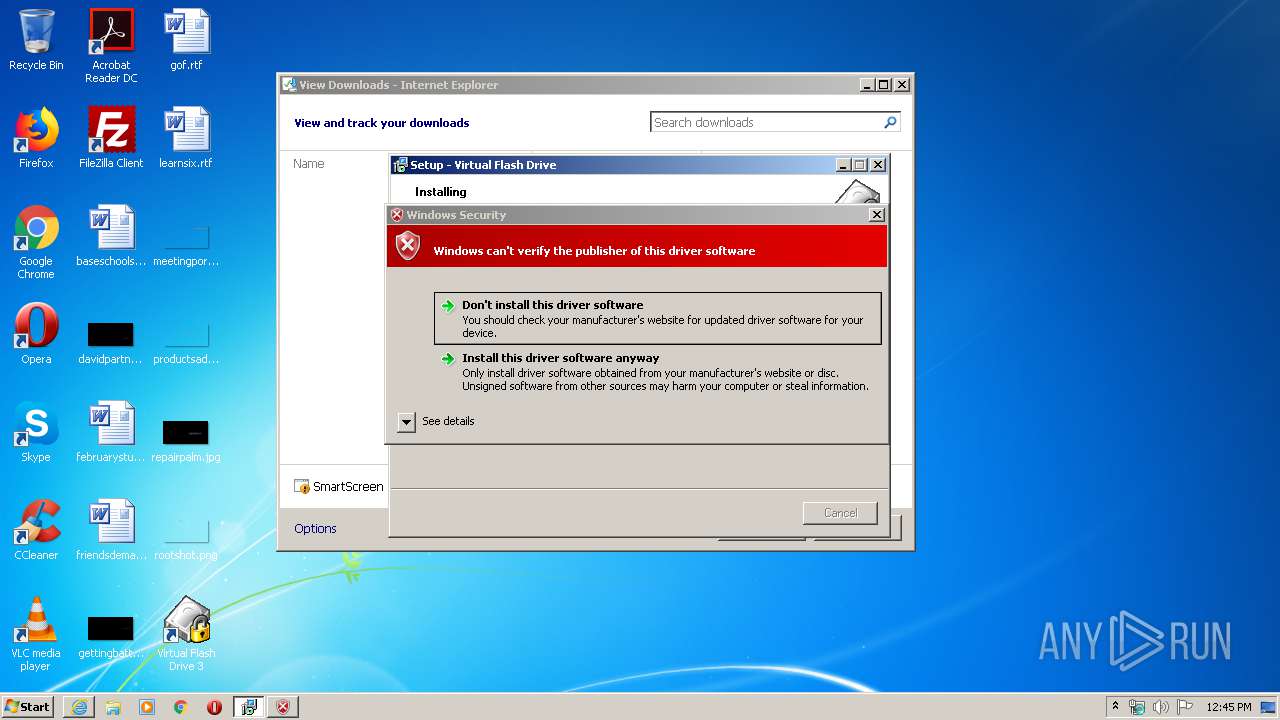Open Windows Explorer taskbar icon
This screenshot has height=720, width=1280.
click(x=113, y=707)
